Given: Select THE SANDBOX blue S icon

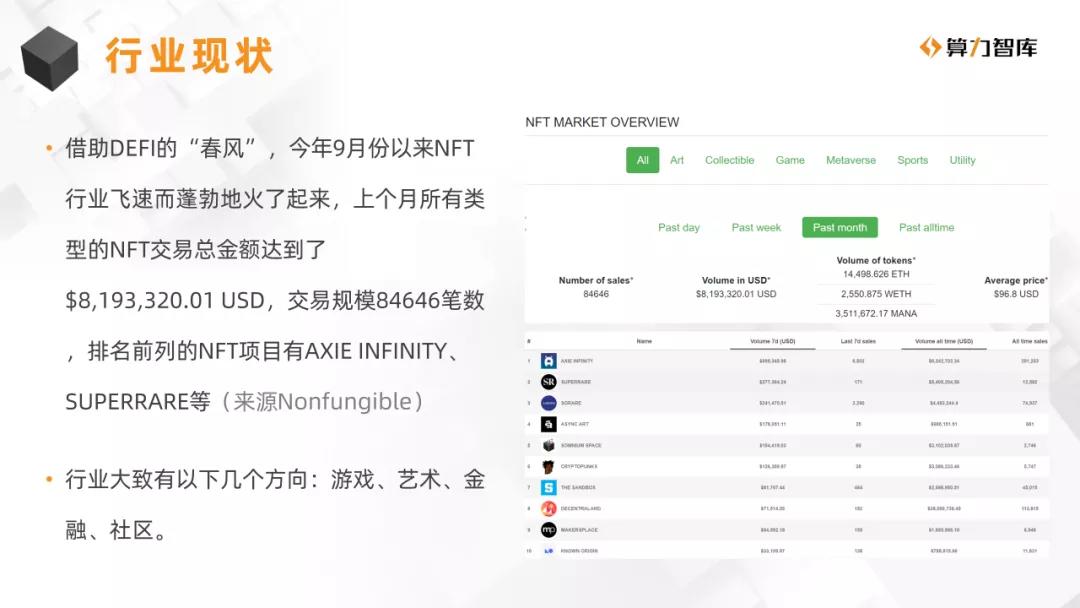Looking at the screenshot, I should coord(547,486).
